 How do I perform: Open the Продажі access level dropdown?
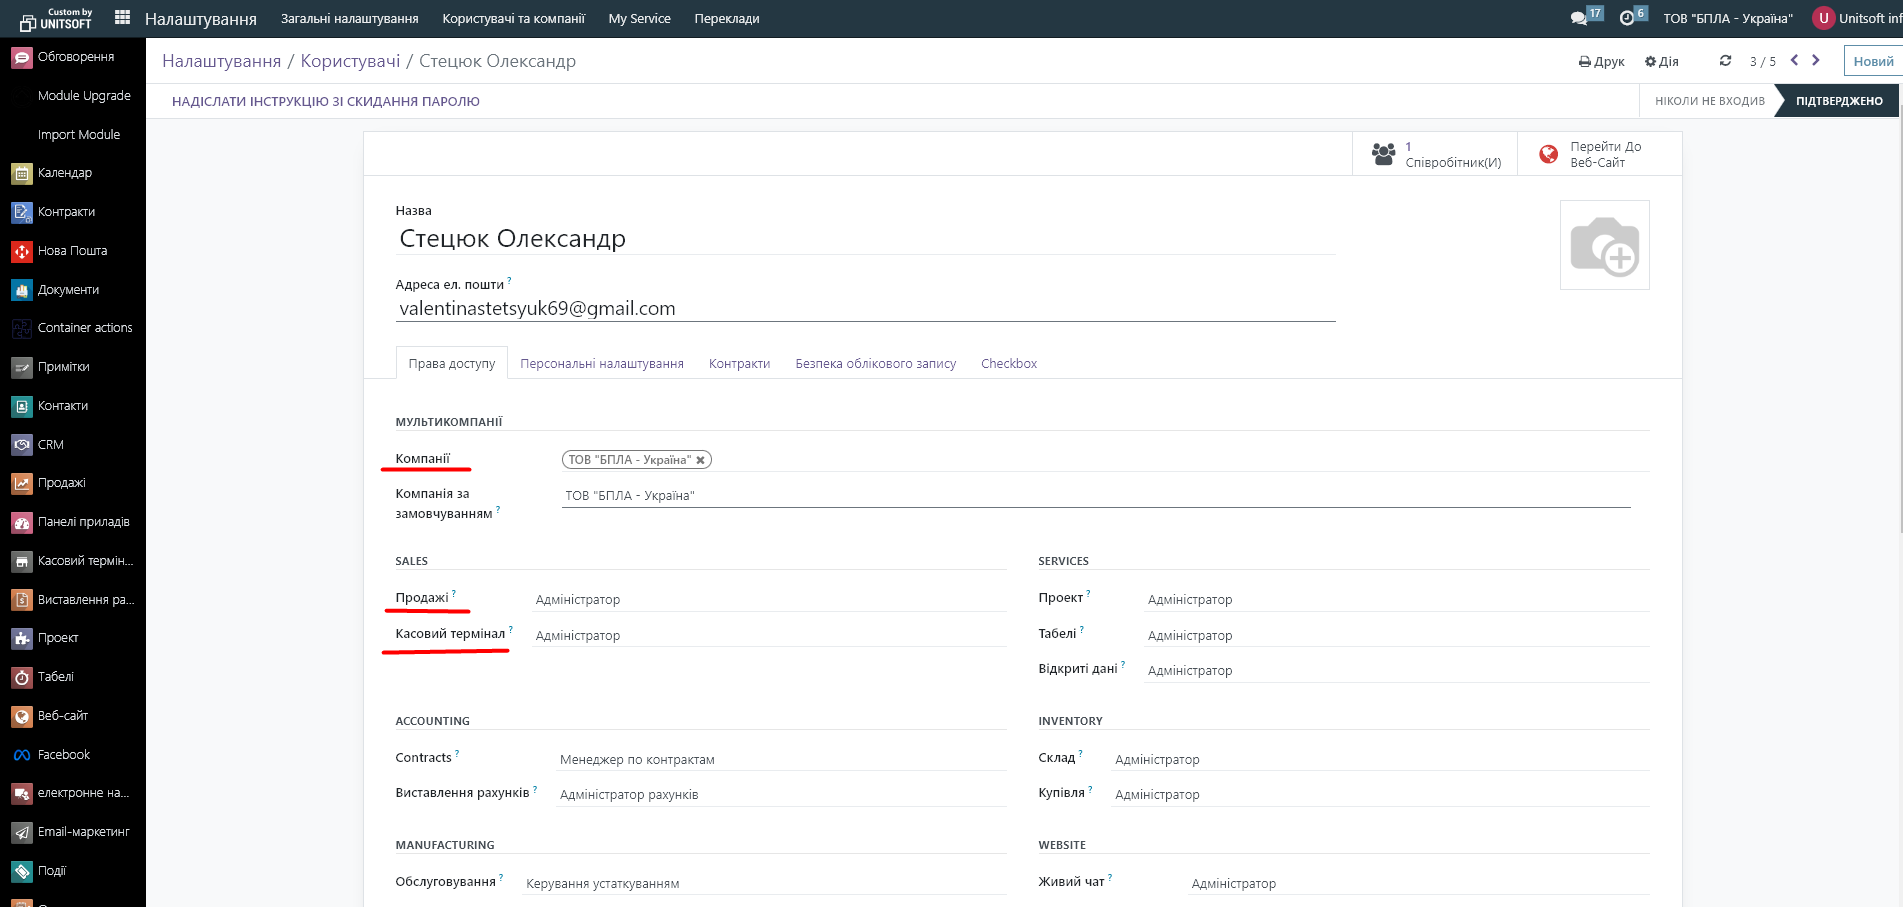pyautogui.click(x=768, y=600)
